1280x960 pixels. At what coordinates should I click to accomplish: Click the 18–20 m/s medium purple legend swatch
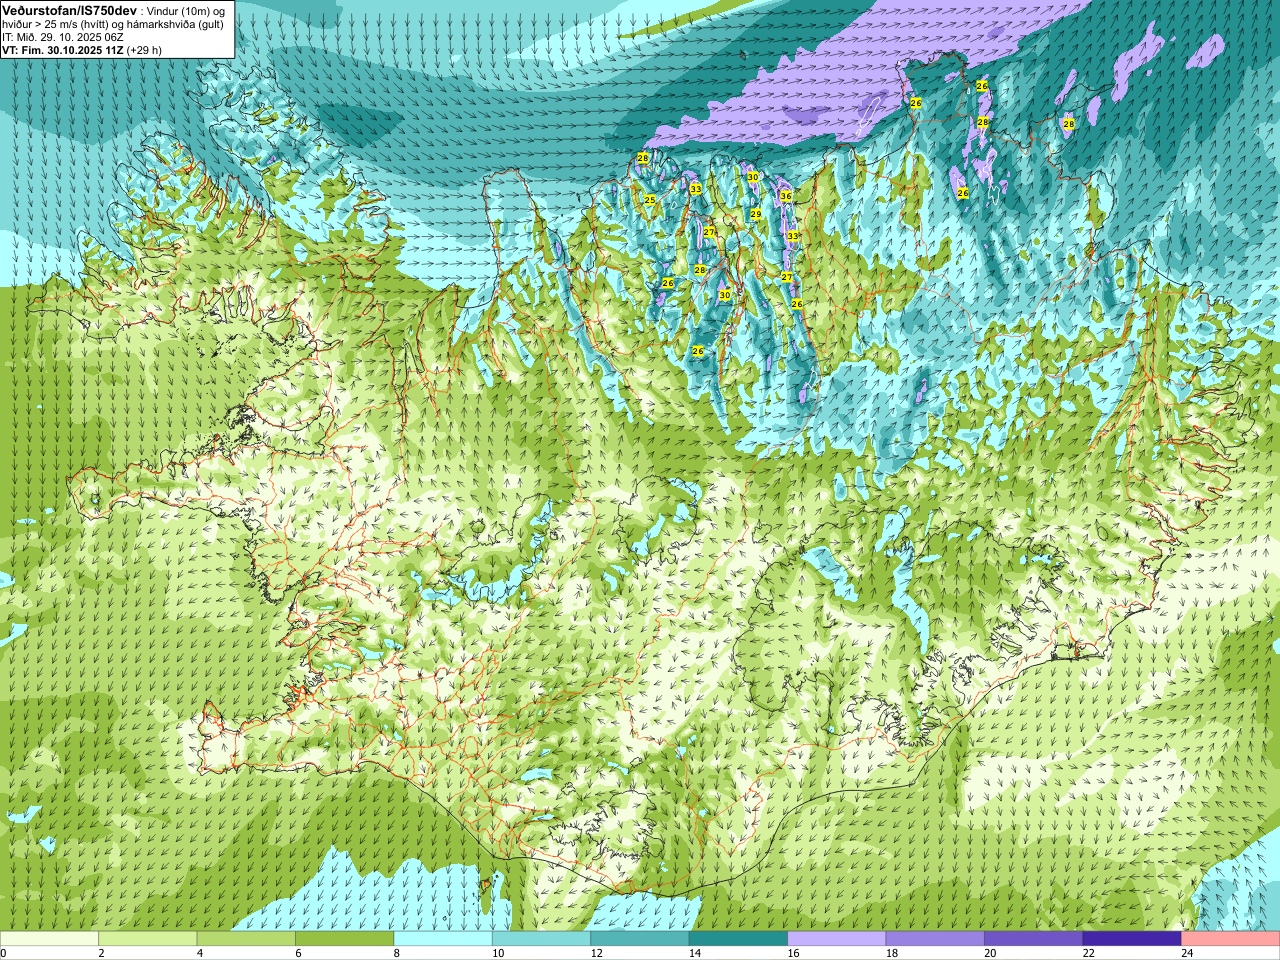pyautogui.click(x=935, y=939)
